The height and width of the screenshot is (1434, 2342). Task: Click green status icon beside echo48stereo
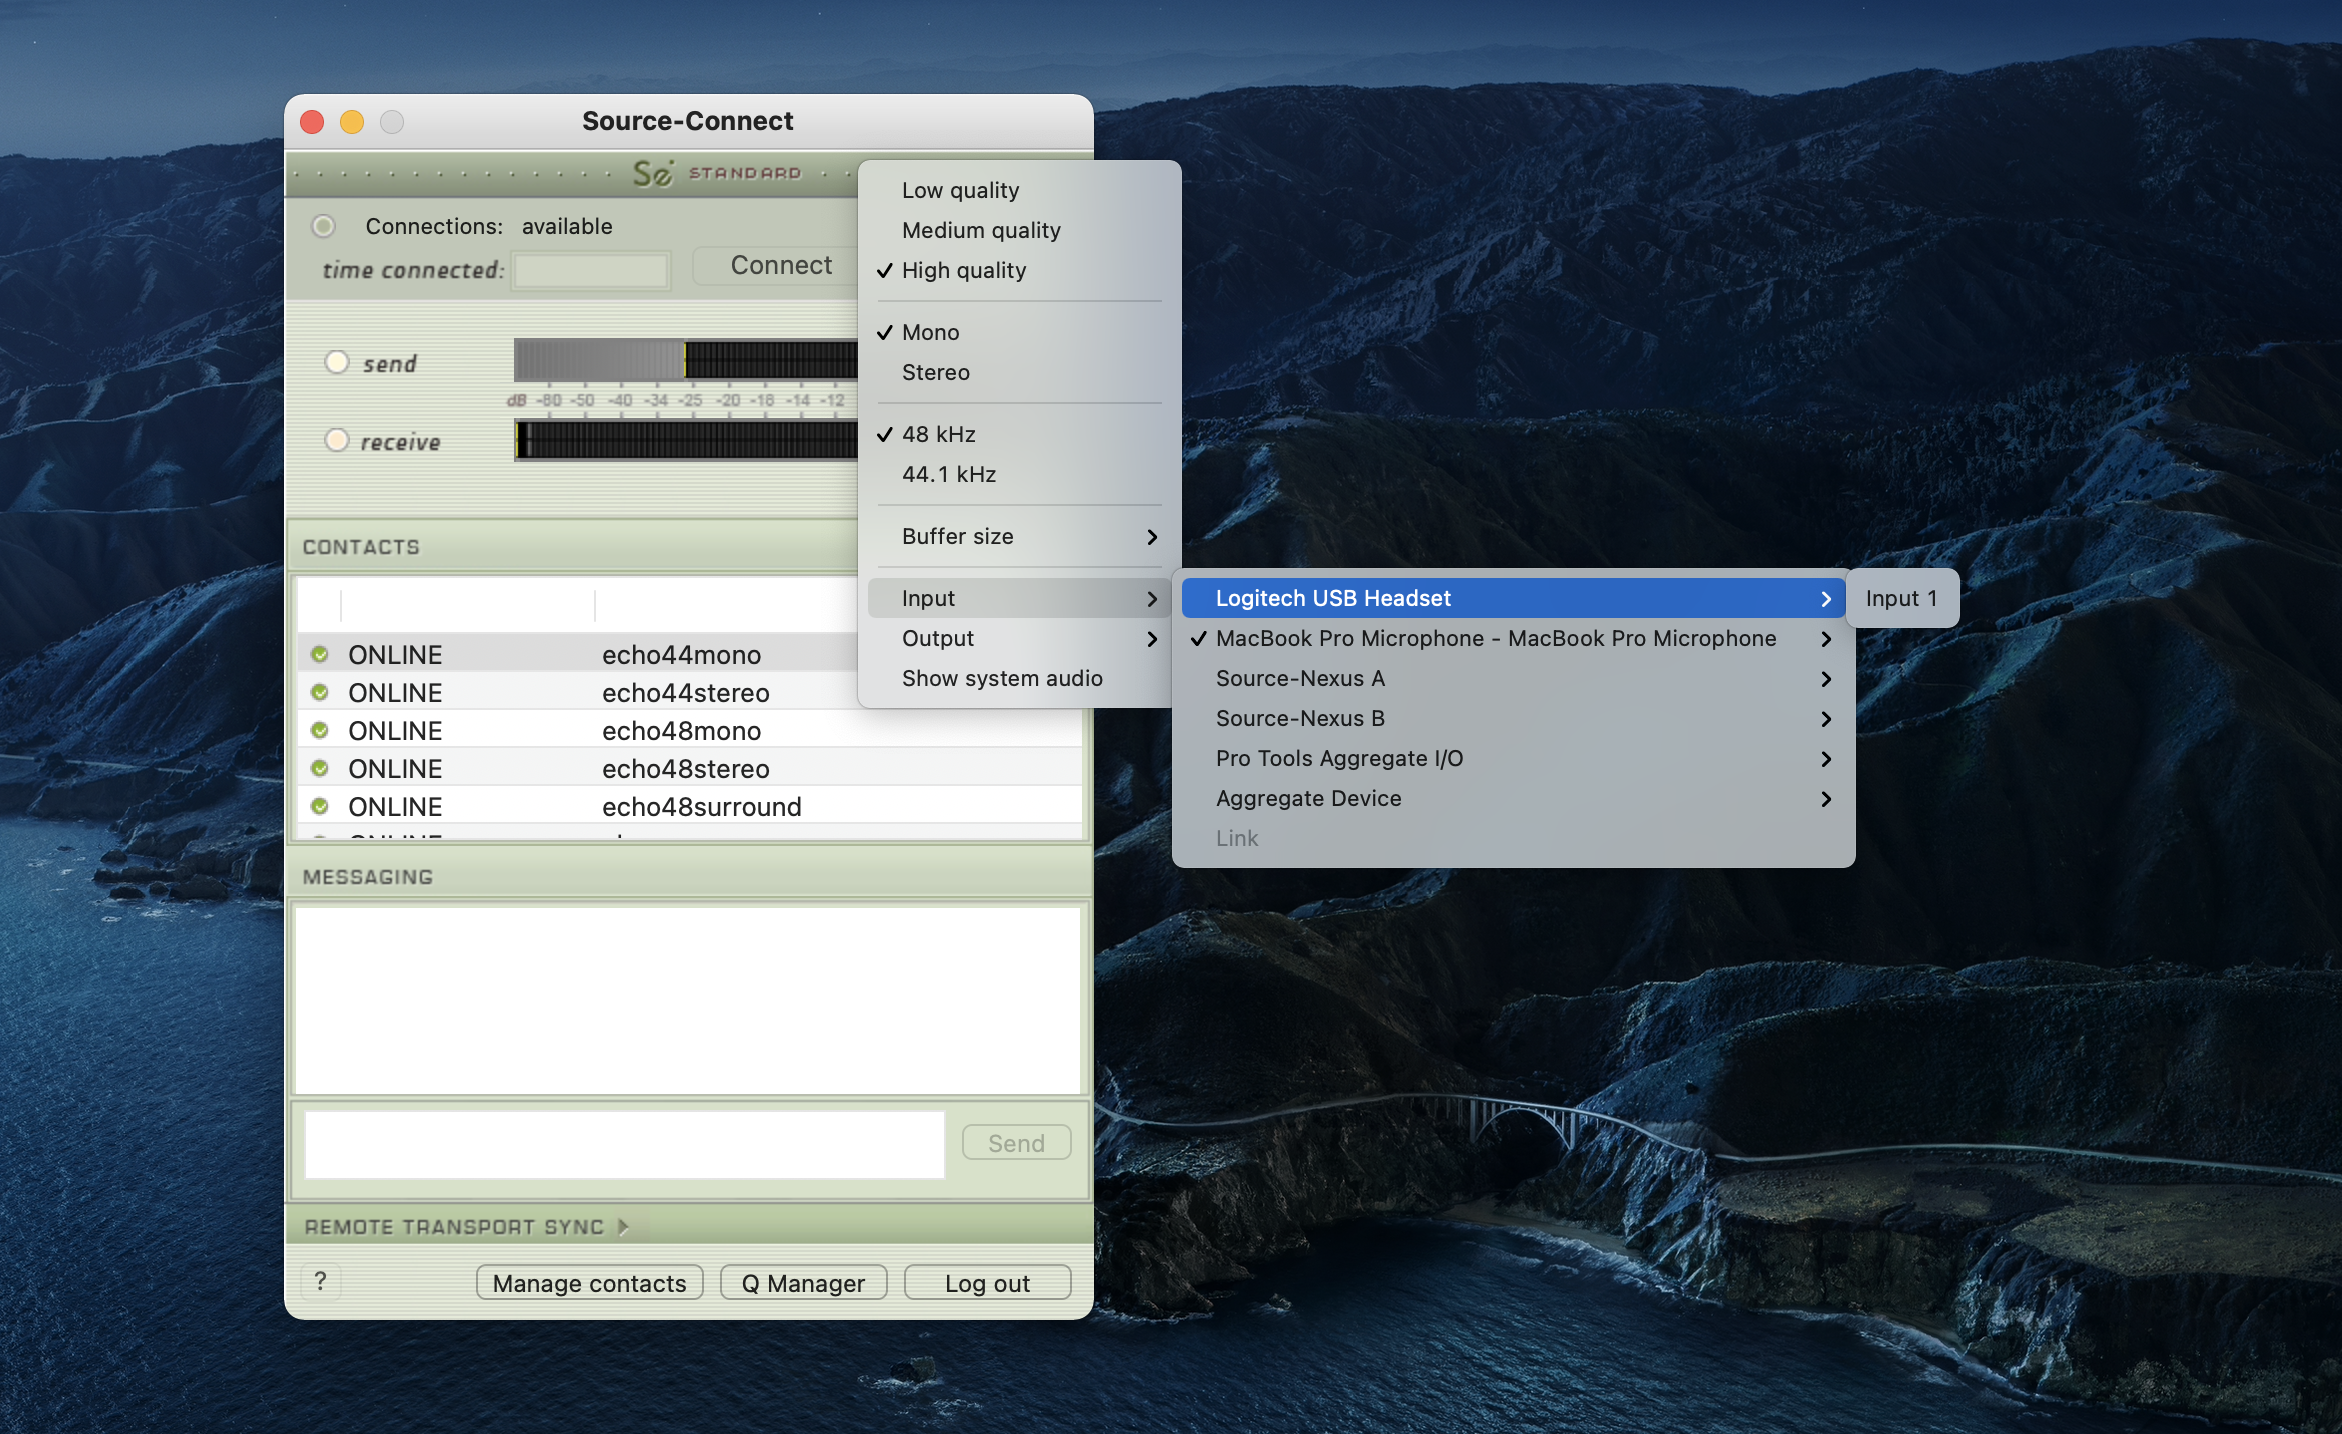point(320,768)
